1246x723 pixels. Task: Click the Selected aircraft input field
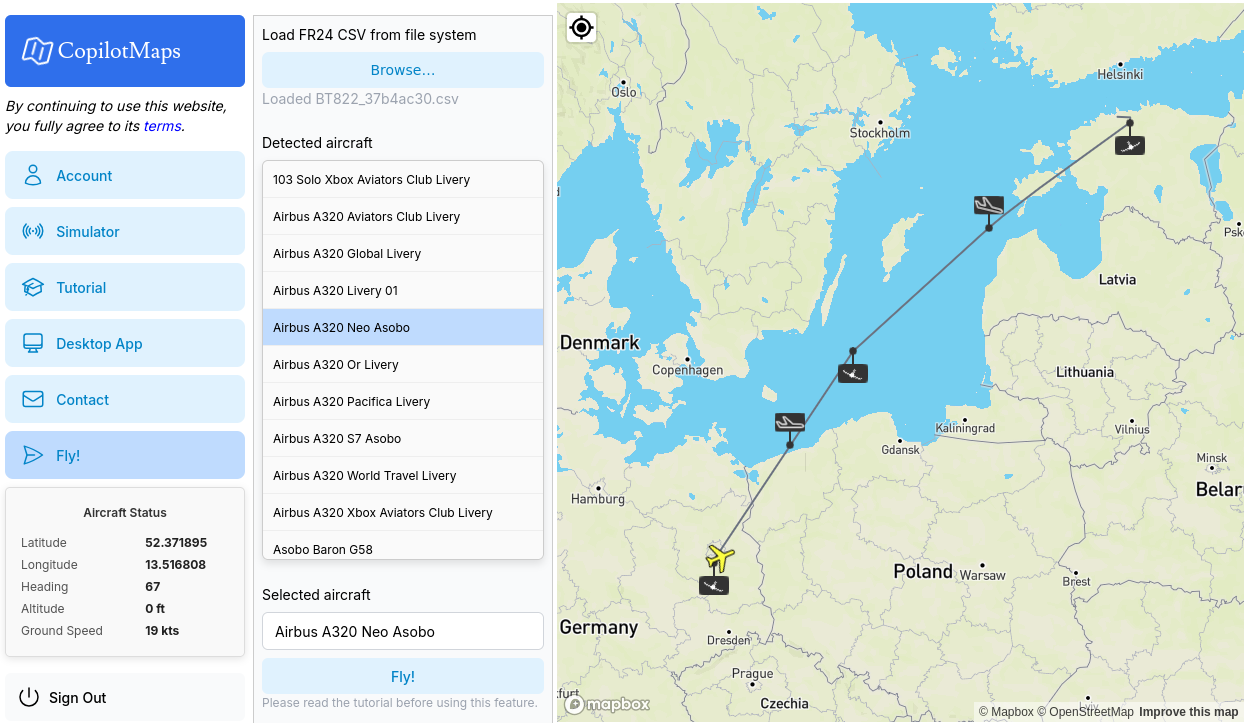403,631
